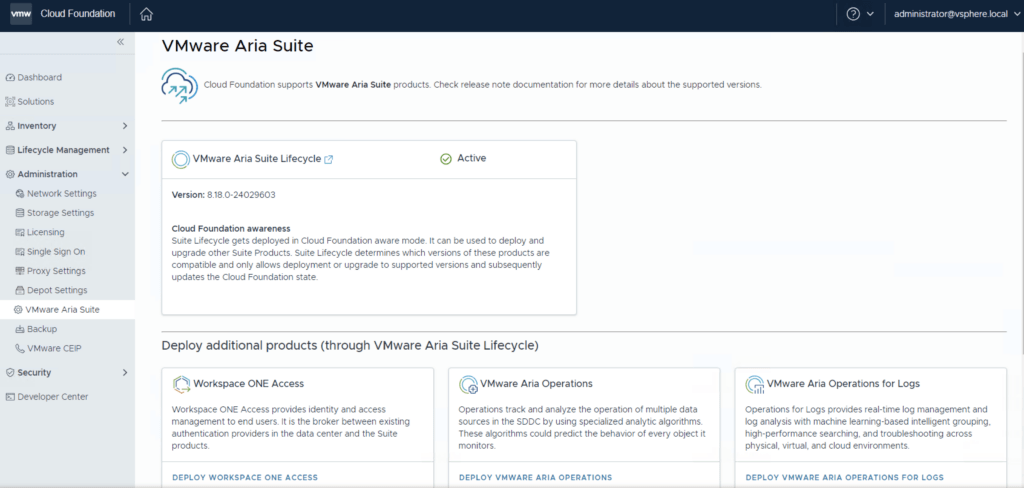Open Single Sign On settings
Viewport: 1024px width, 488px height.
coord(55,252)
